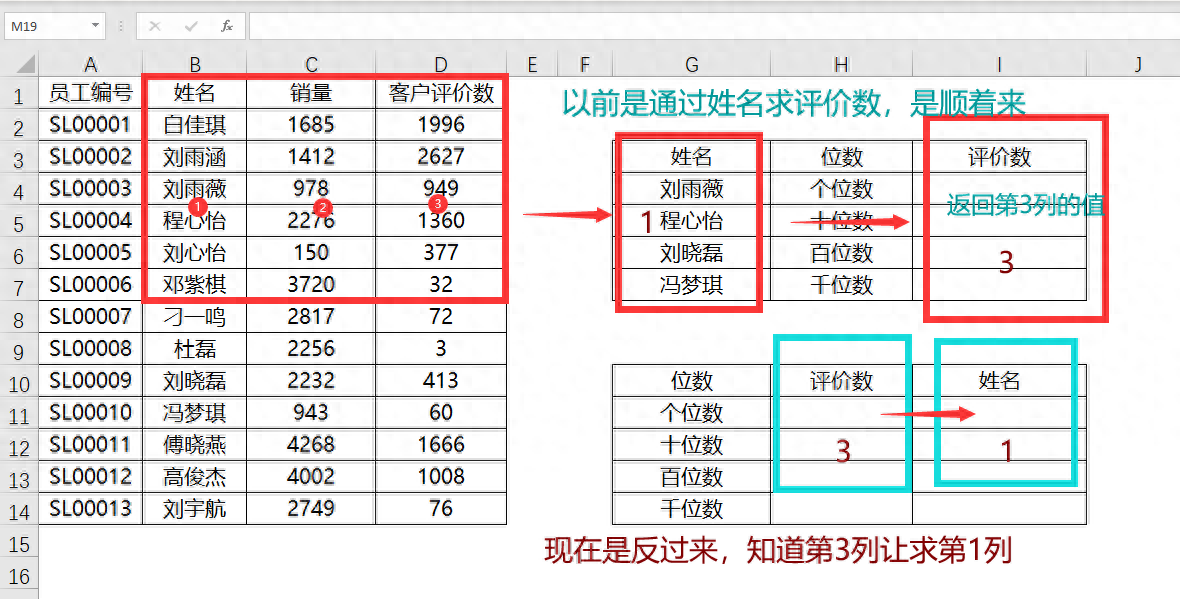Click review count cell 1008
The width and height of the screenshot is (1180, 599).
[441, 476]
